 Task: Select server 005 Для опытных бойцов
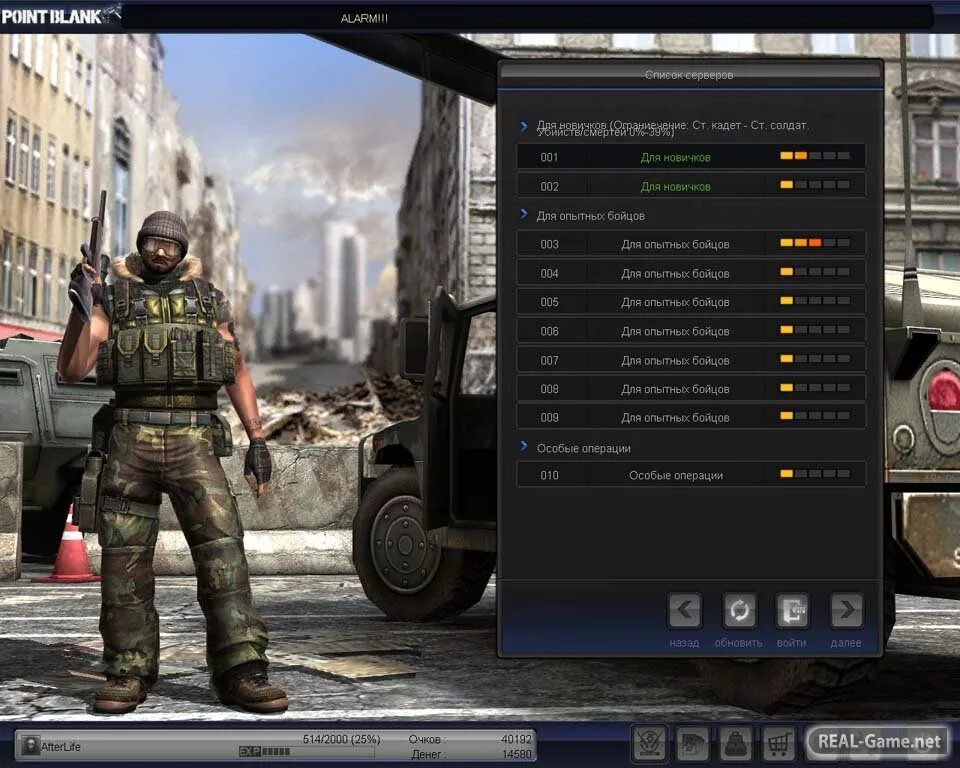[691, 301]
